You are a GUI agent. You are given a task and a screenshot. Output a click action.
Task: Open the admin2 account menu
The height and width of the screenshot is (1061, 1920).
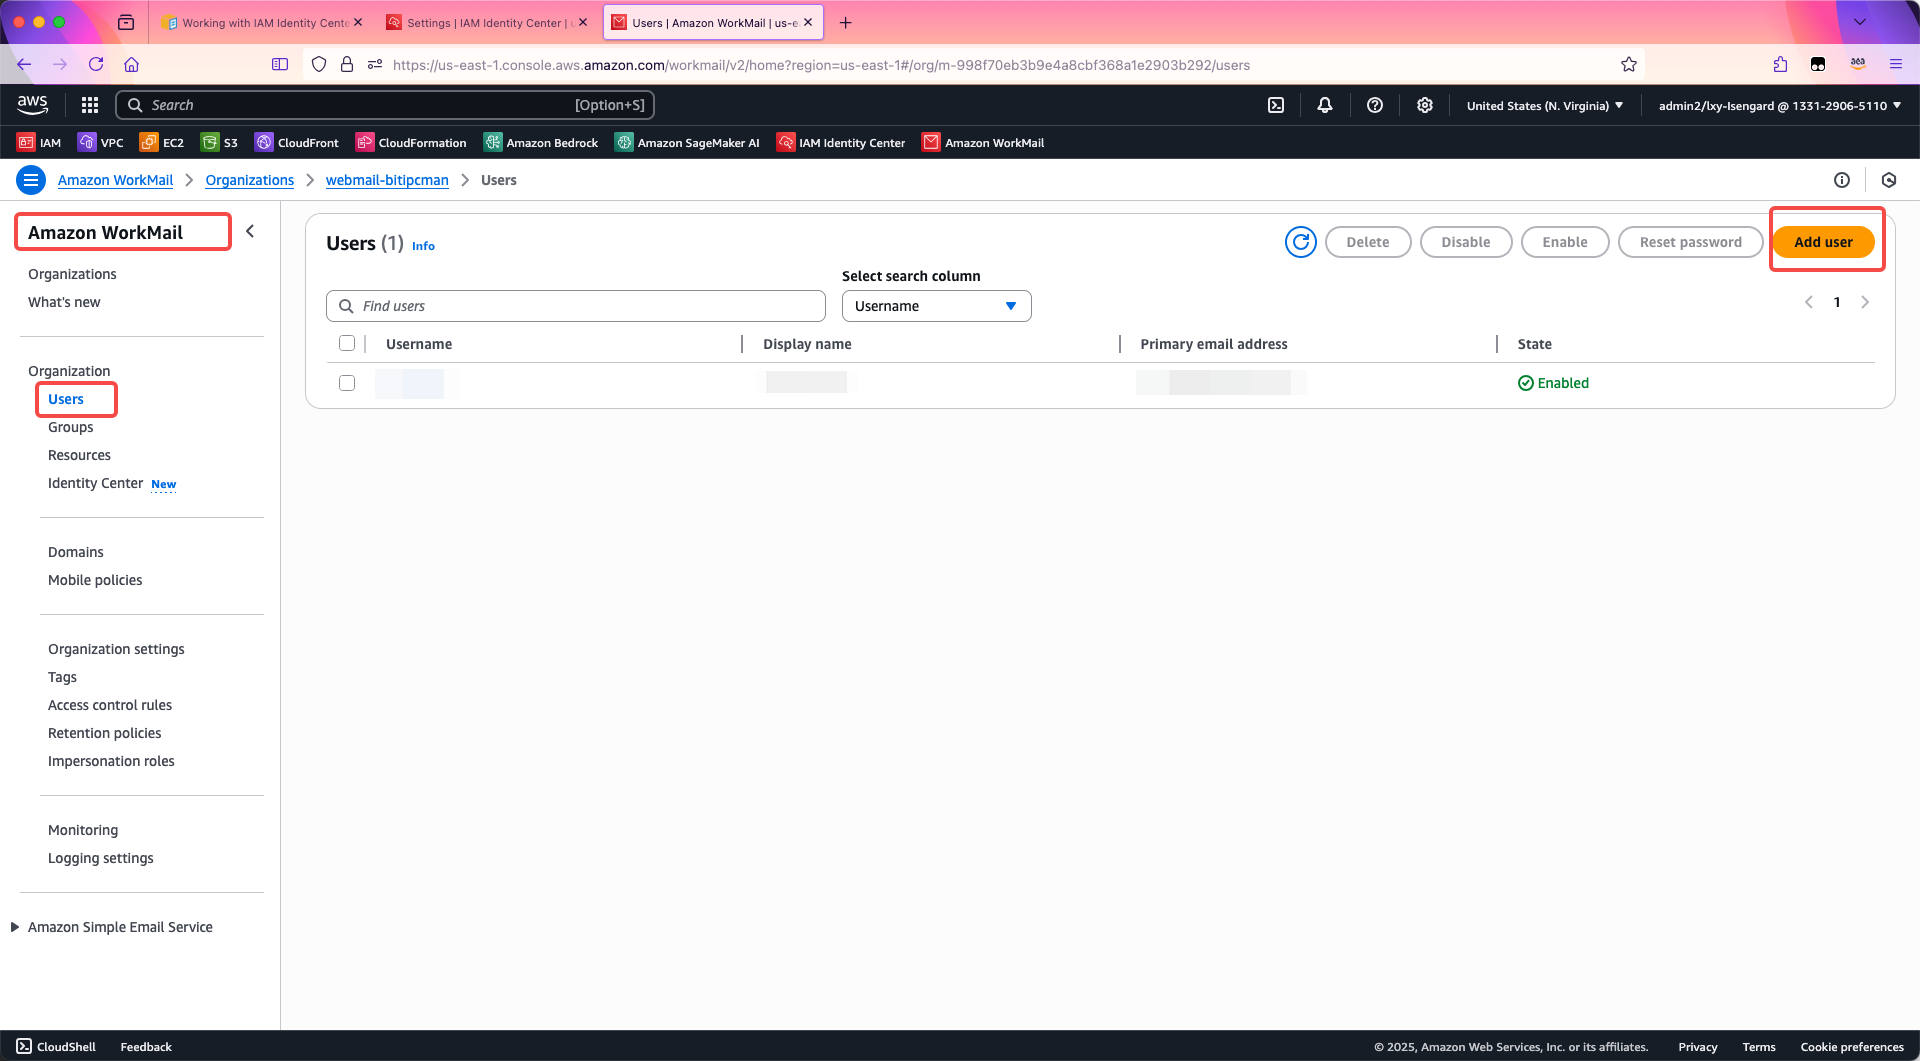click(x=1780, y=105)
